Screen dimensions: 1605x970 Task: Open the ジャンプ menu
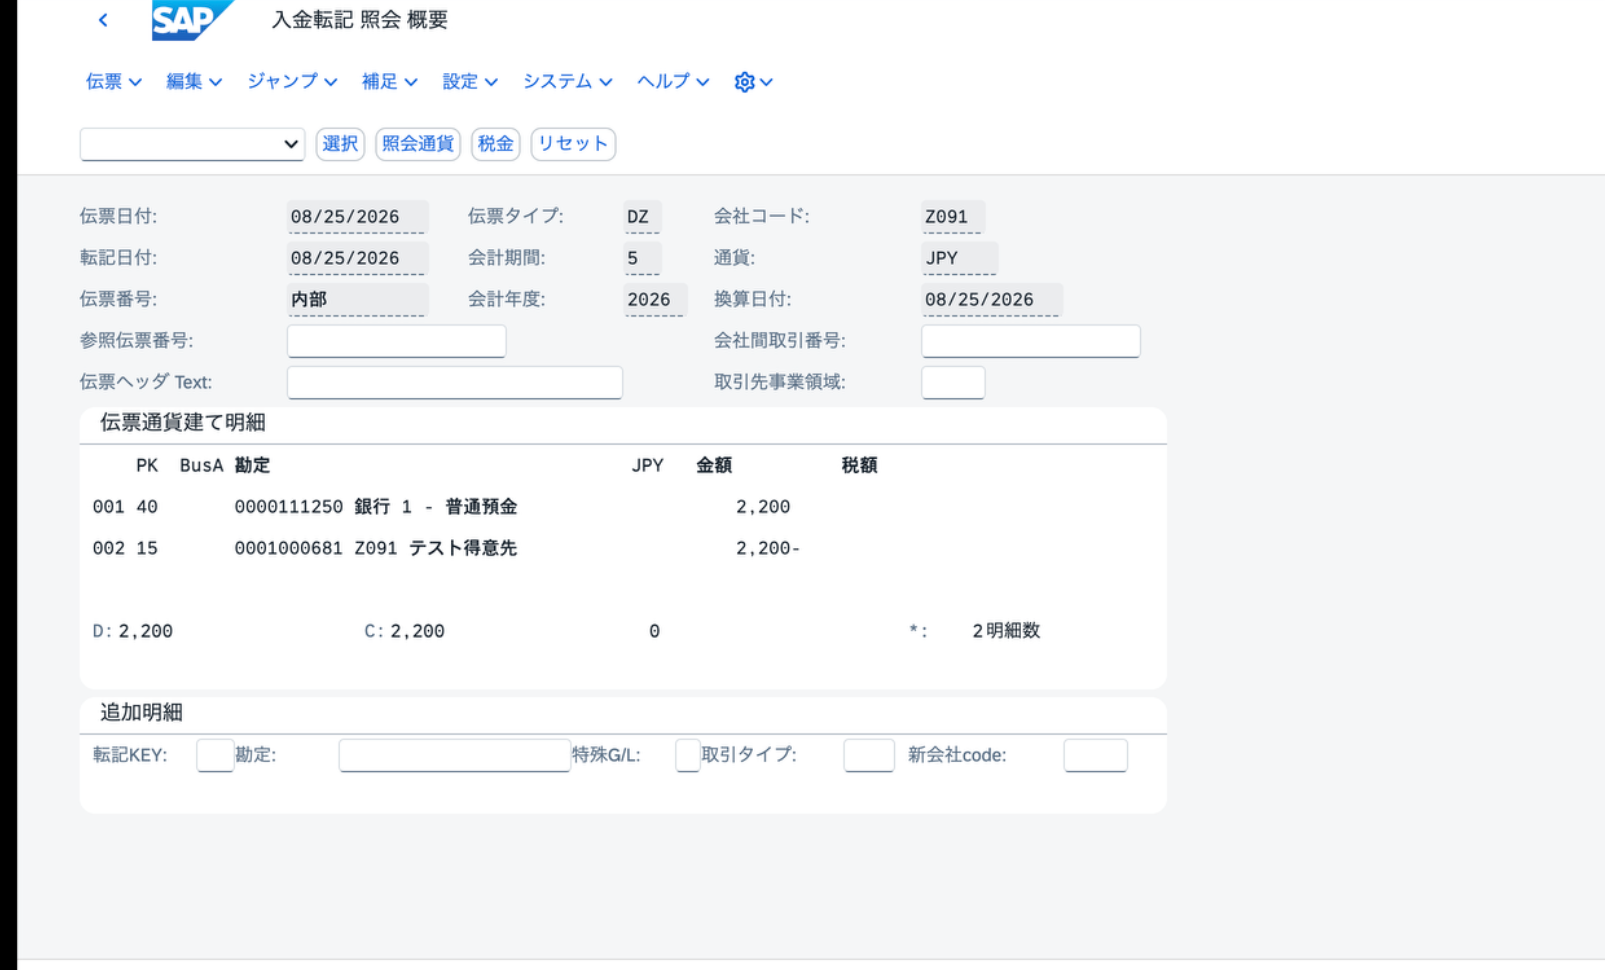(292, 82)
